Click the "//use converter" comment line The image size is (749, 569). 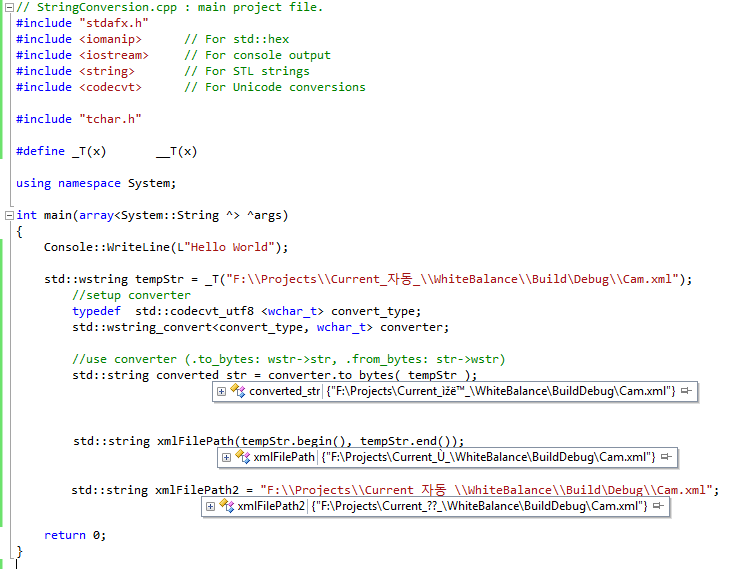pos(289,359)
